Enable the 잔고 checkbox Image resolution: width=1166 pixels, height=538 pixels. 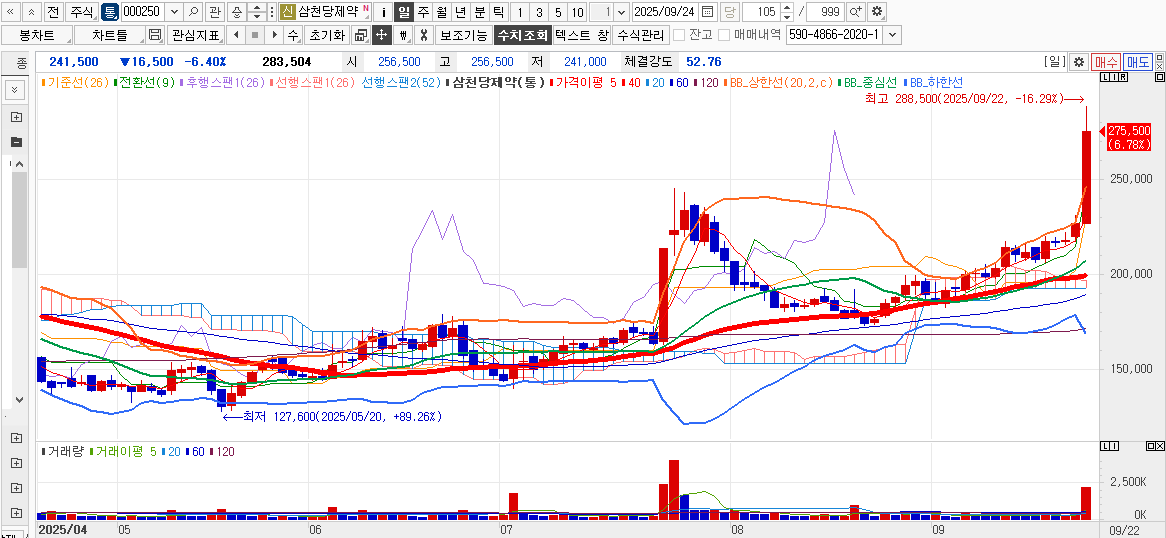680,35
